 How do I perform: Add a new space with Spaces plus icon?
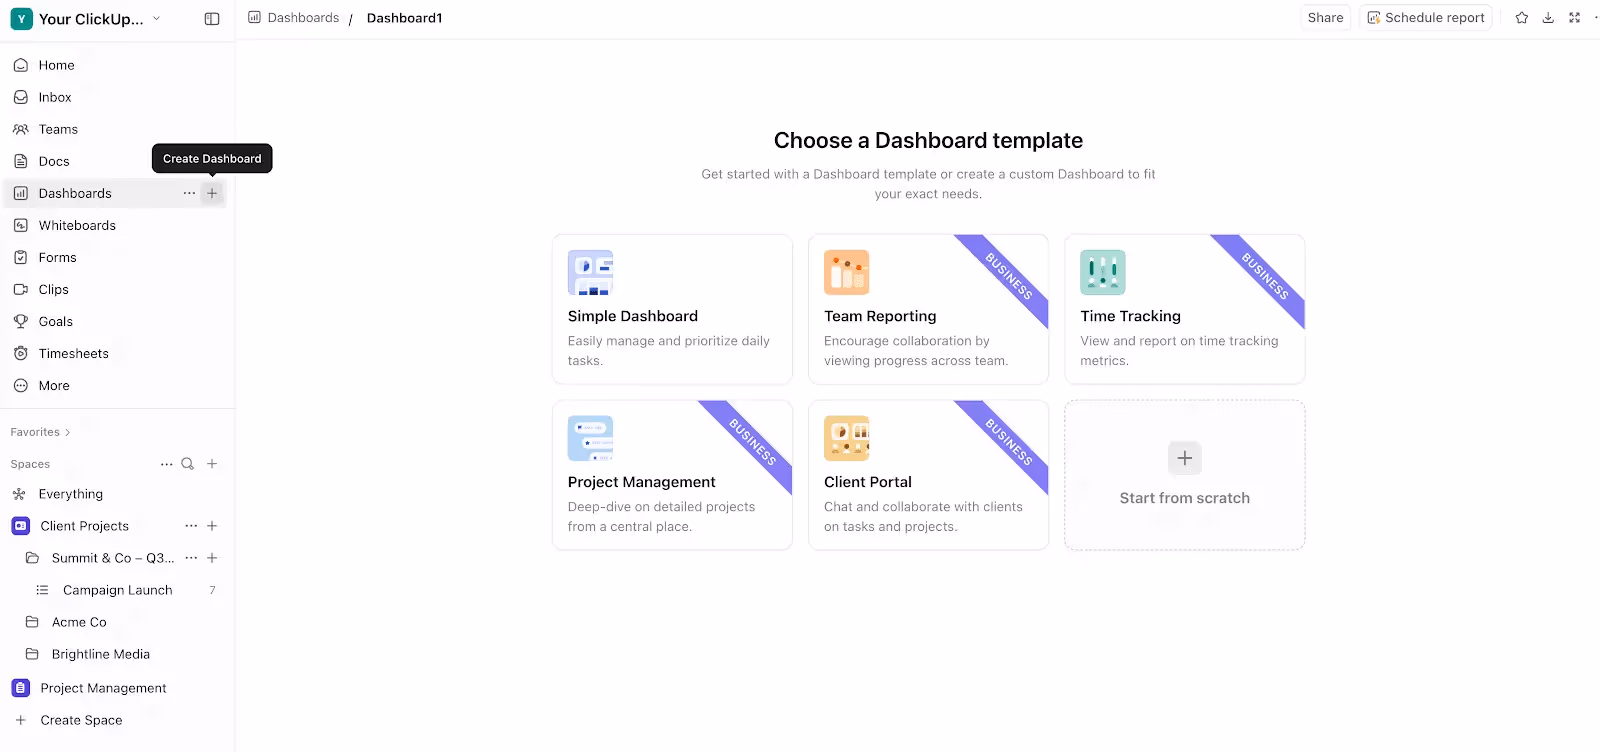(212, 464)
